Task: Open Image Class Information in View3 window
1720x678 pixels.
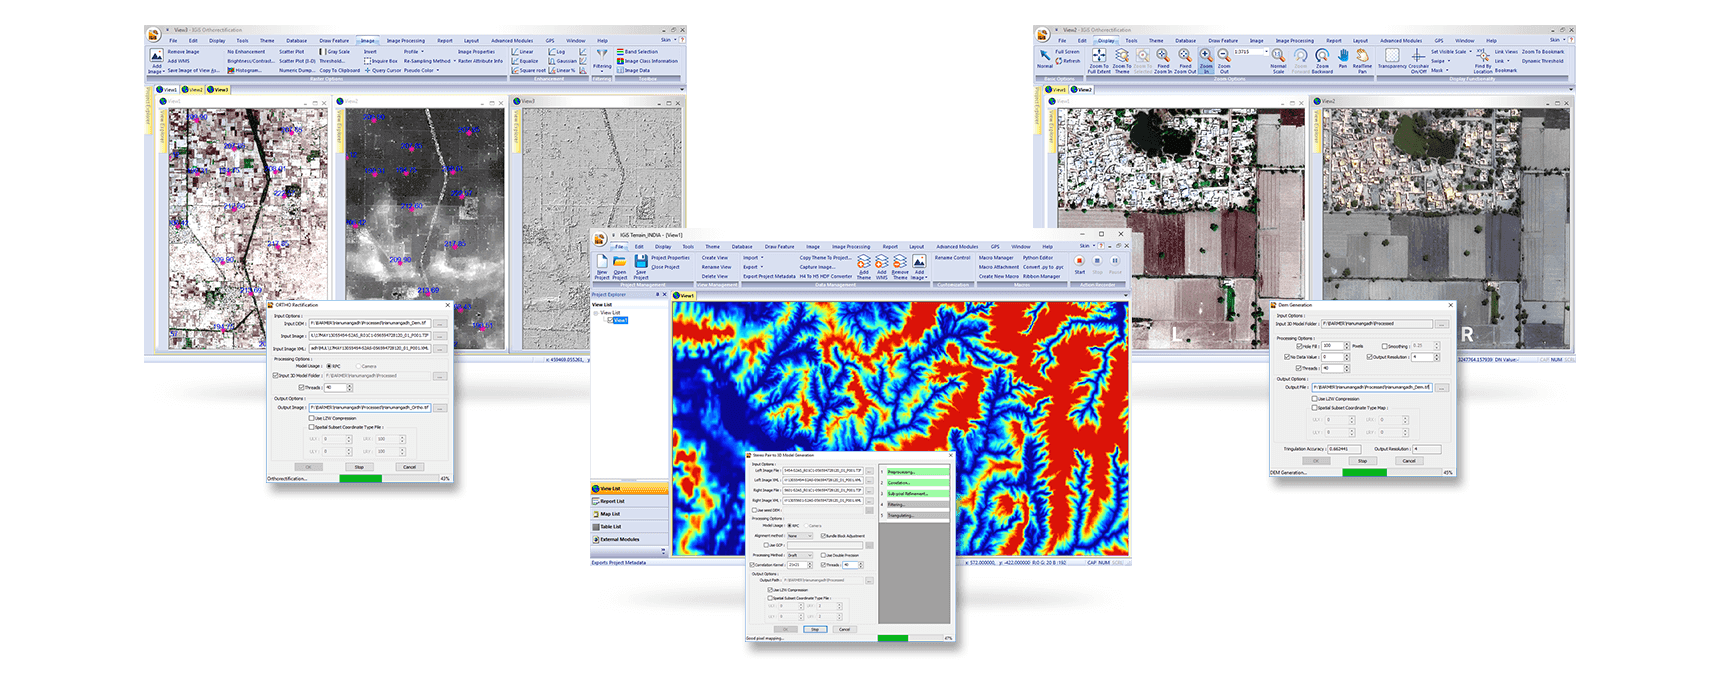Action: pyautogui.click(x=648, y=61)
